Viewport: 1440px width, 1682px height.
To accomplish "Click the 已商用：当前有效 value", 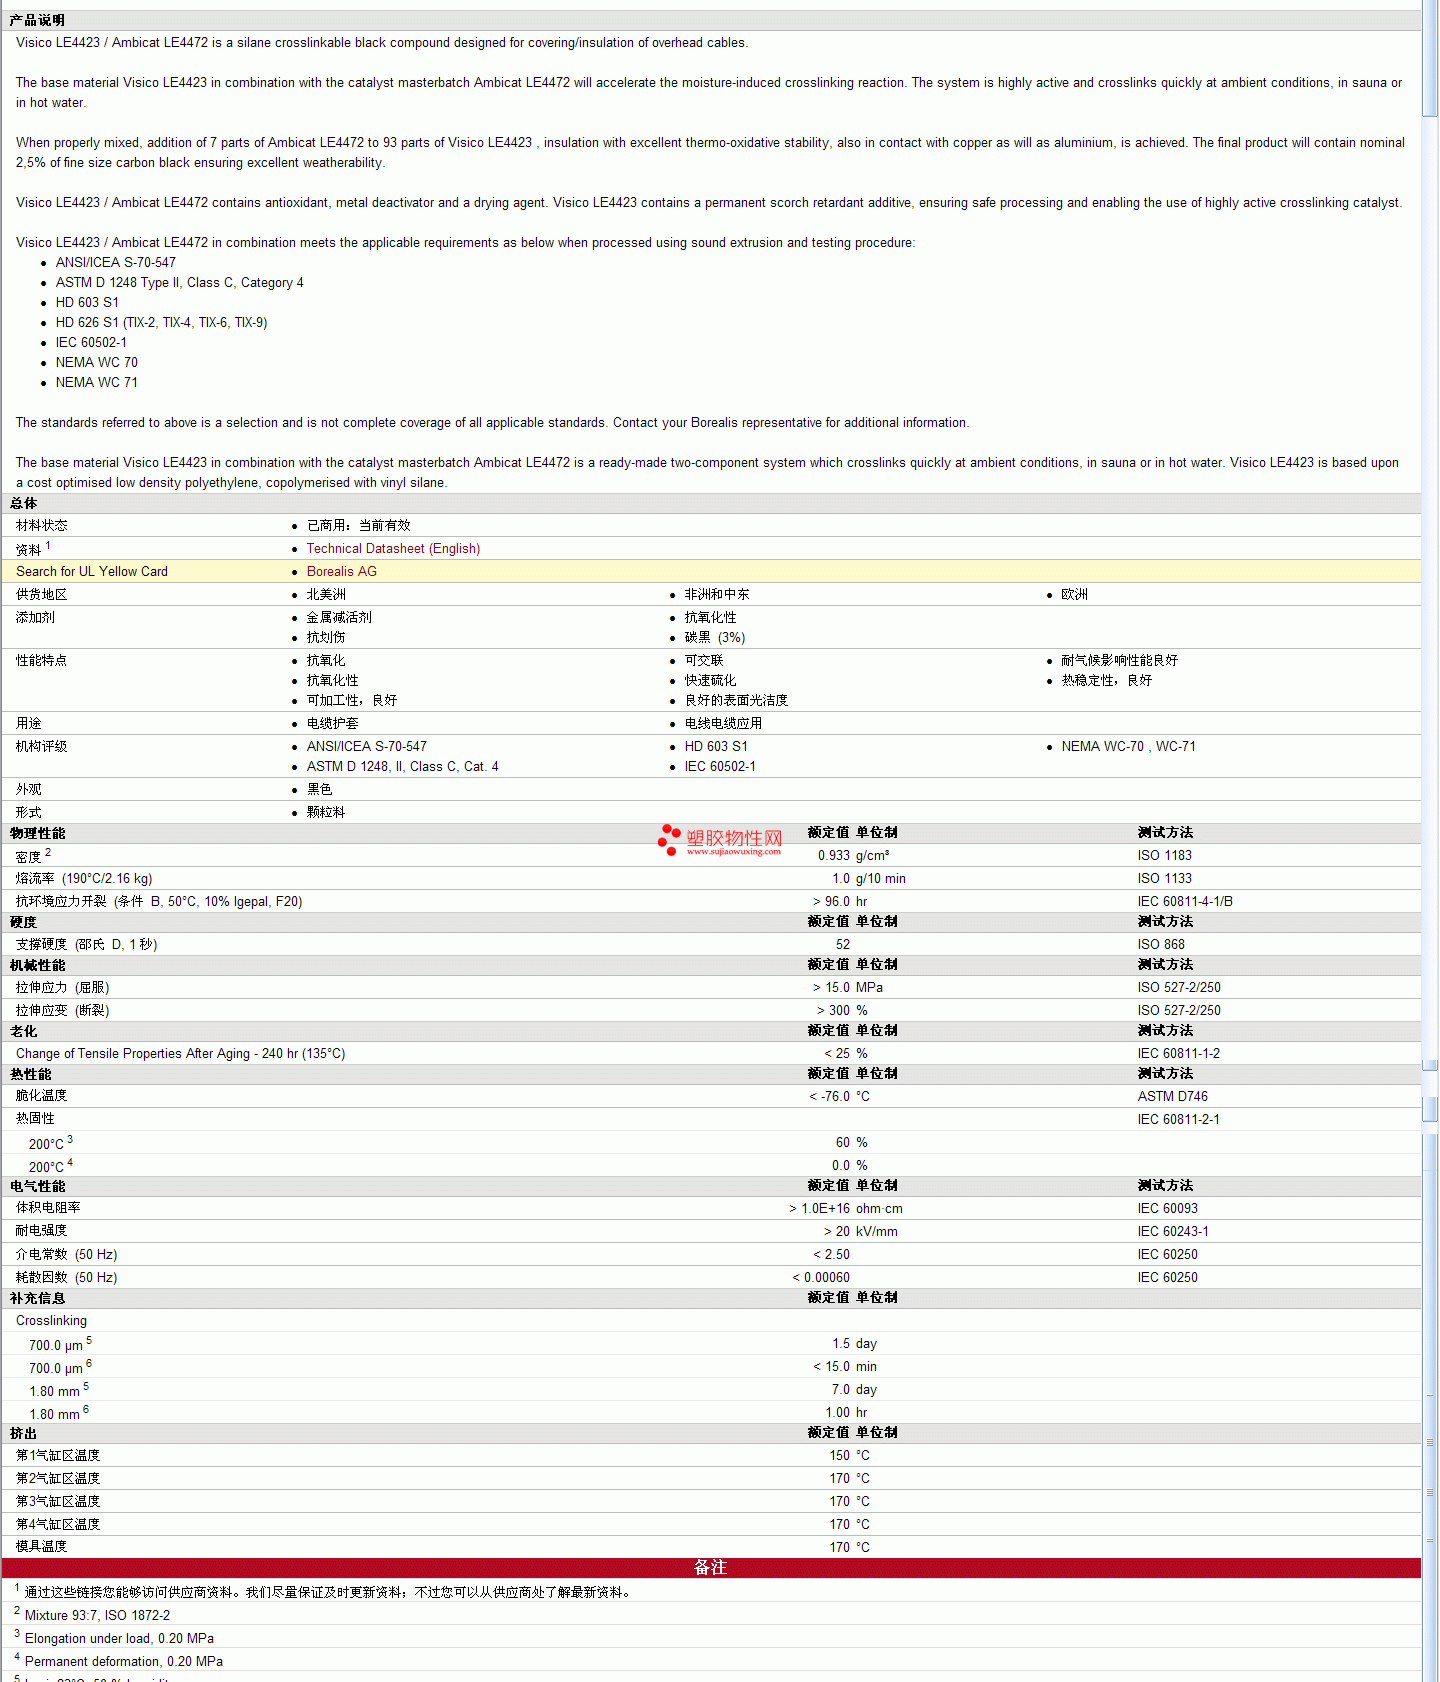I will pyautogui.click(x=359, y=525).
